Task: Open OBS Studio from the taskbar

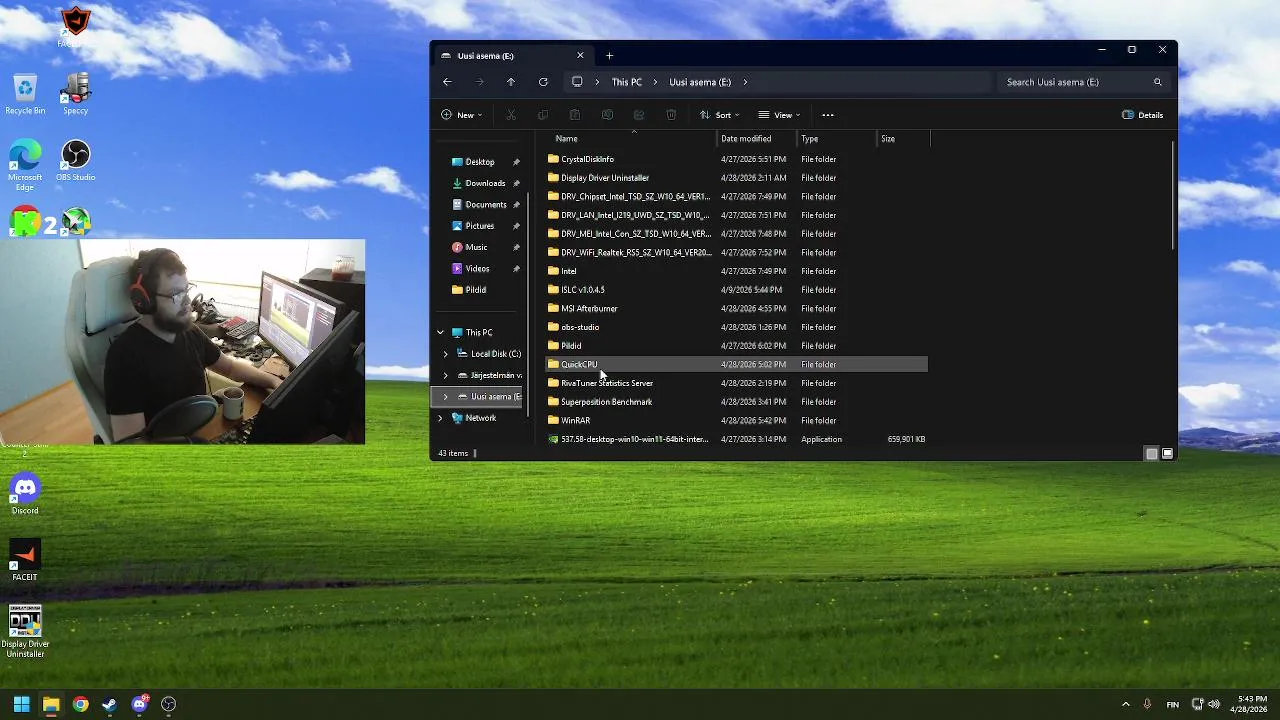Action: (x=168, y=704)
